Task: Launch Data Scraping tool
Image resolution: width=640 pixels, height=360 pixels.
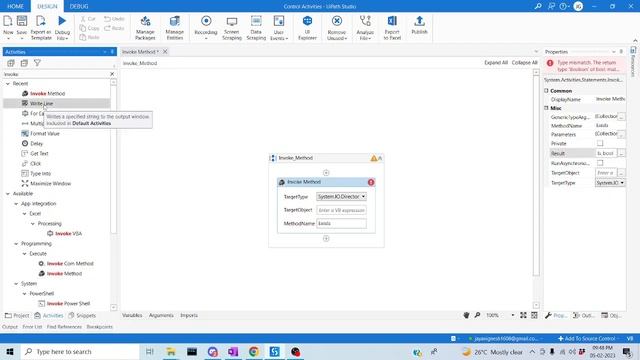Action: (x=256, y=27)
